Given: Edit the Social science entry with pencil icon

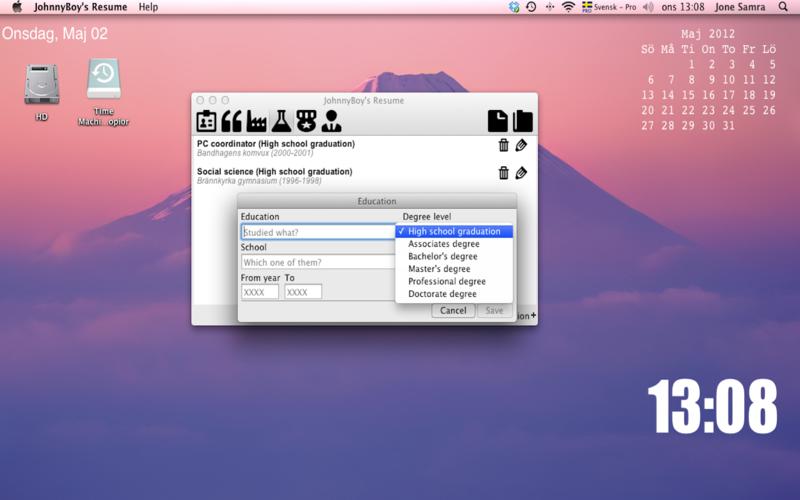Looking at the screenshot, I should [521, 173].
